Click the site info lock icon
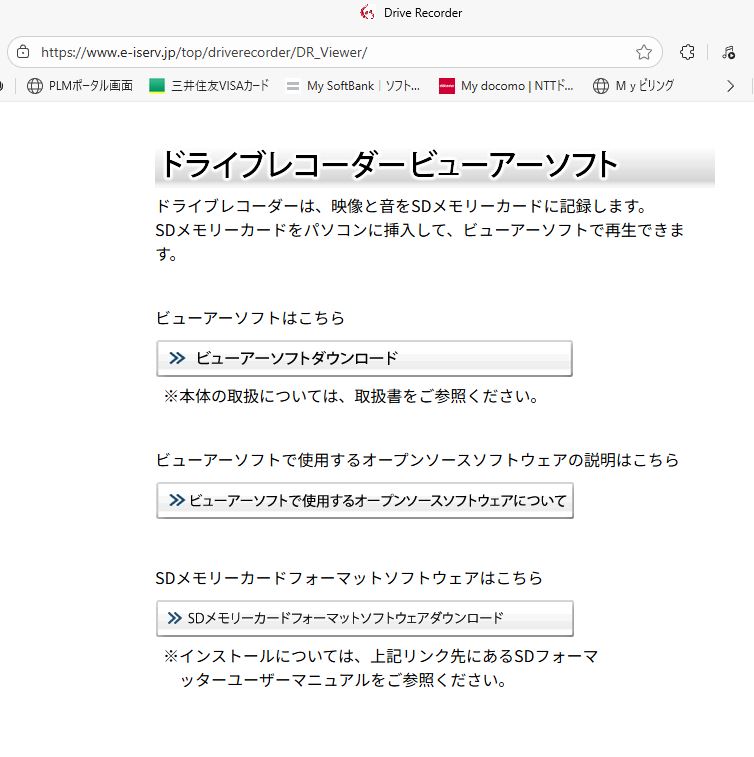Screen dimensions: 754x757 tap(24, 52)
